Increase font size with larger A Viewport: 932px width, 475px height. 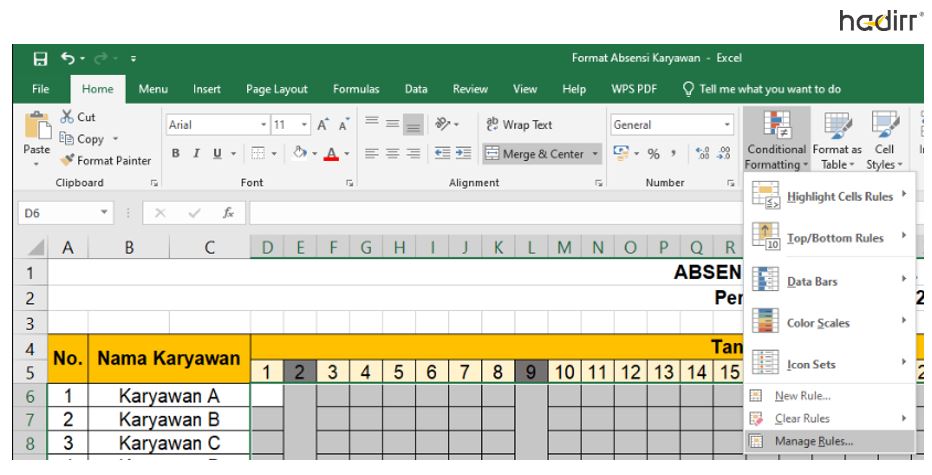click(323, 125)
